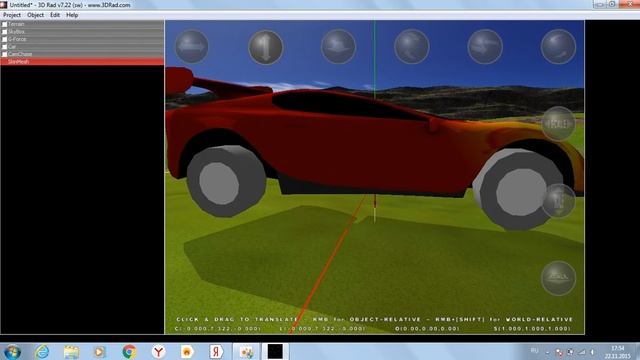The image size is (640, 360).
Task: Open the taskbar clock and date
Action: click(618, 352)
